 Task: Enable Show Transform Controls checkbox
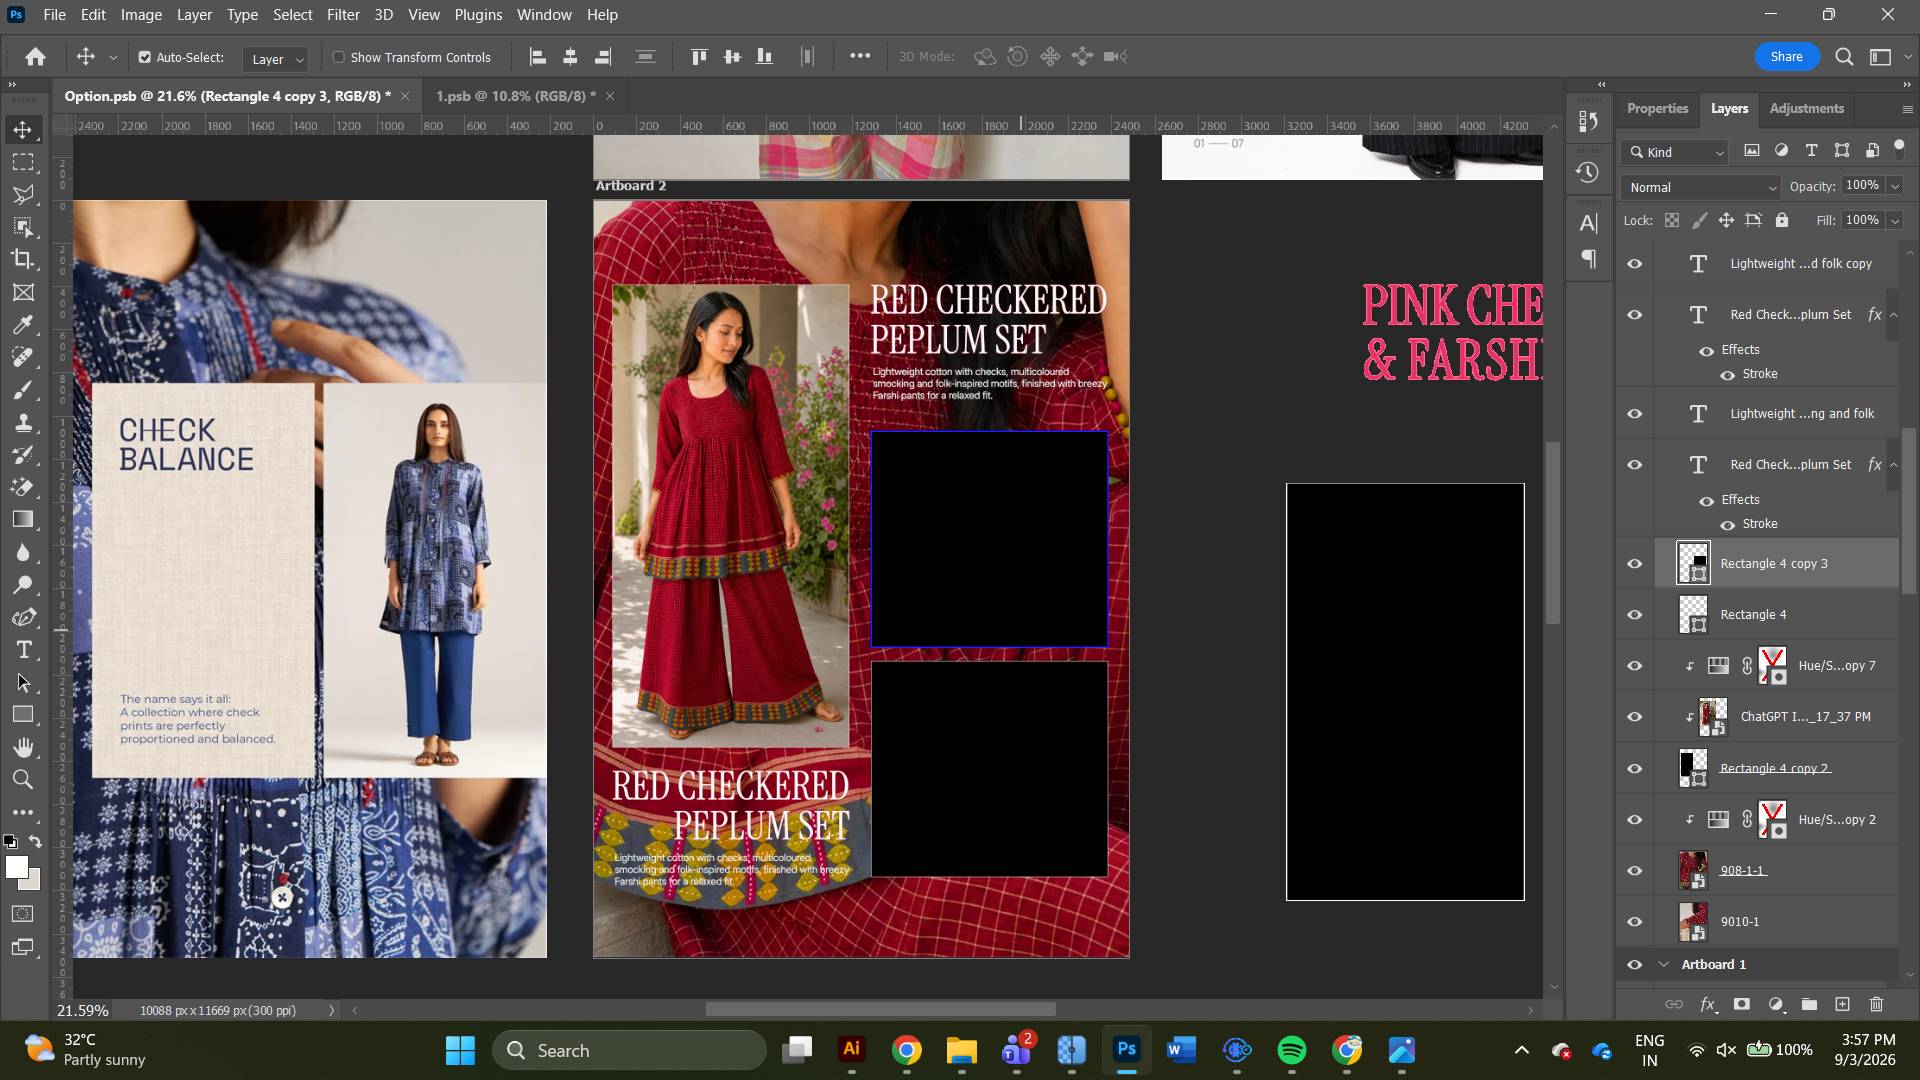[339, 57]
